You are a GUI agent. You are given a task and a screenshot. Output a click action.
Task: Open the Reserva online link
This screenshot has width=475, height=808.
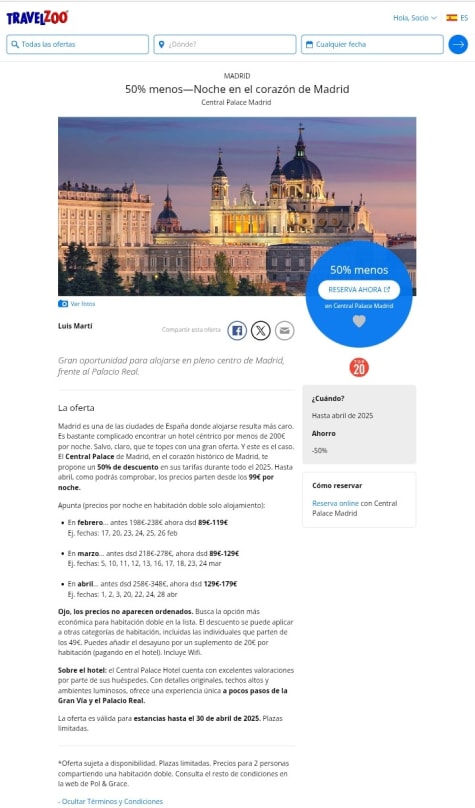(335, 503)
